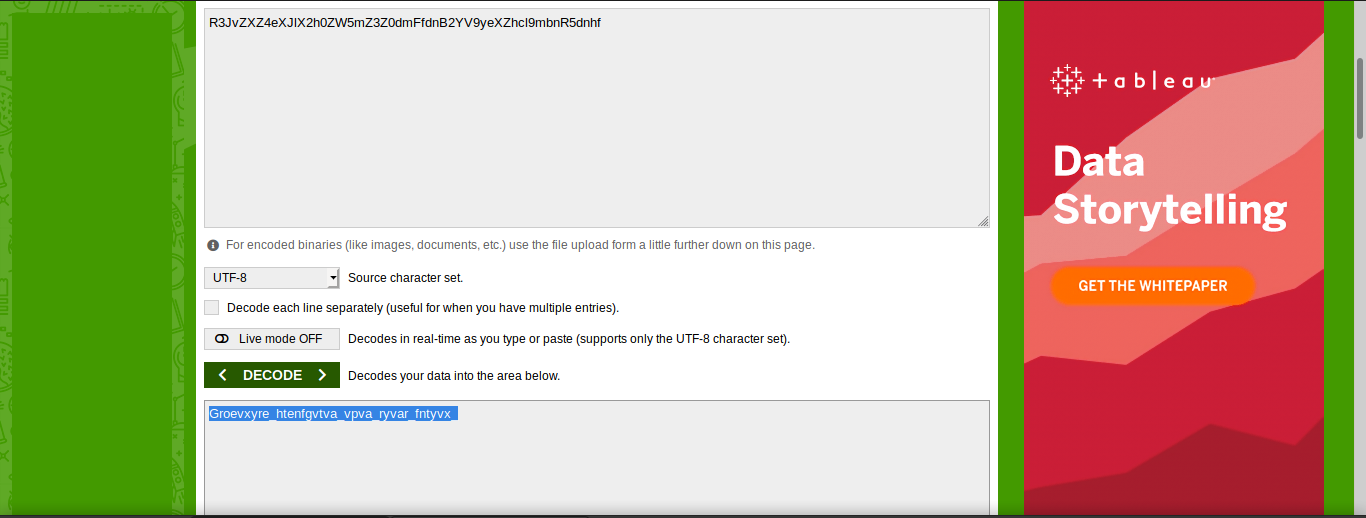Click the Decode each line separately label text

(x=423, y=308)
